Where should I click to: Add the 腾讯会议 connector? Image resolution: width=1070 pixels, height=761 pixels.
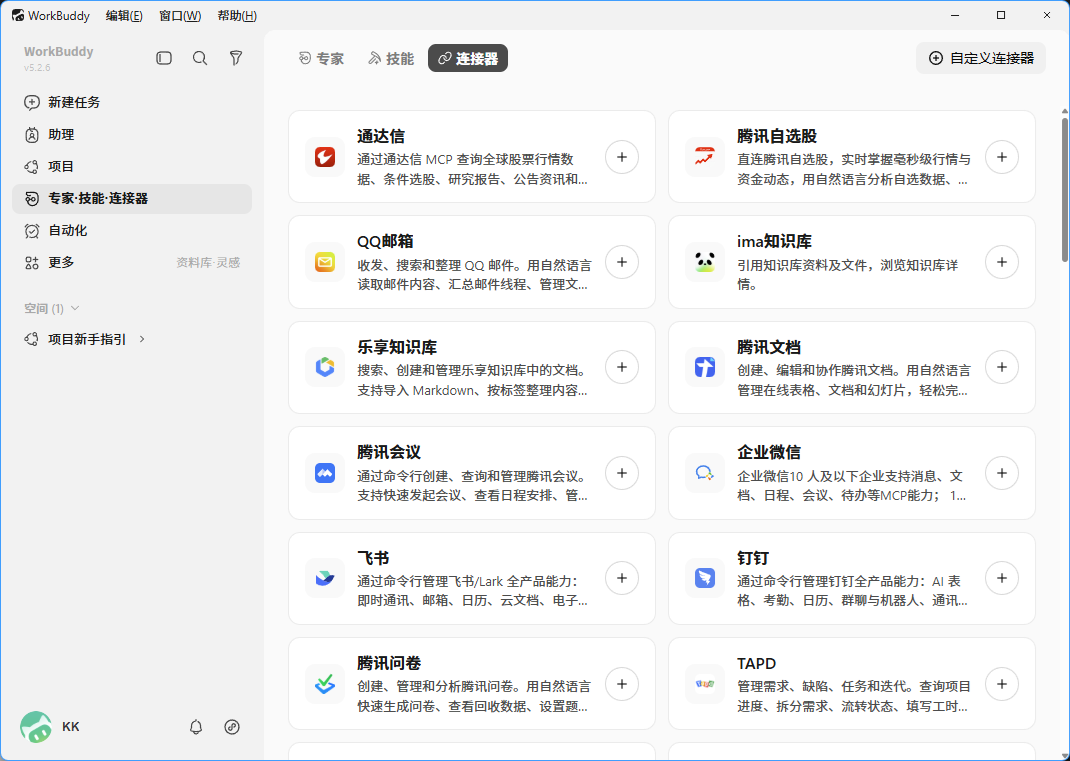pos(622,473)
